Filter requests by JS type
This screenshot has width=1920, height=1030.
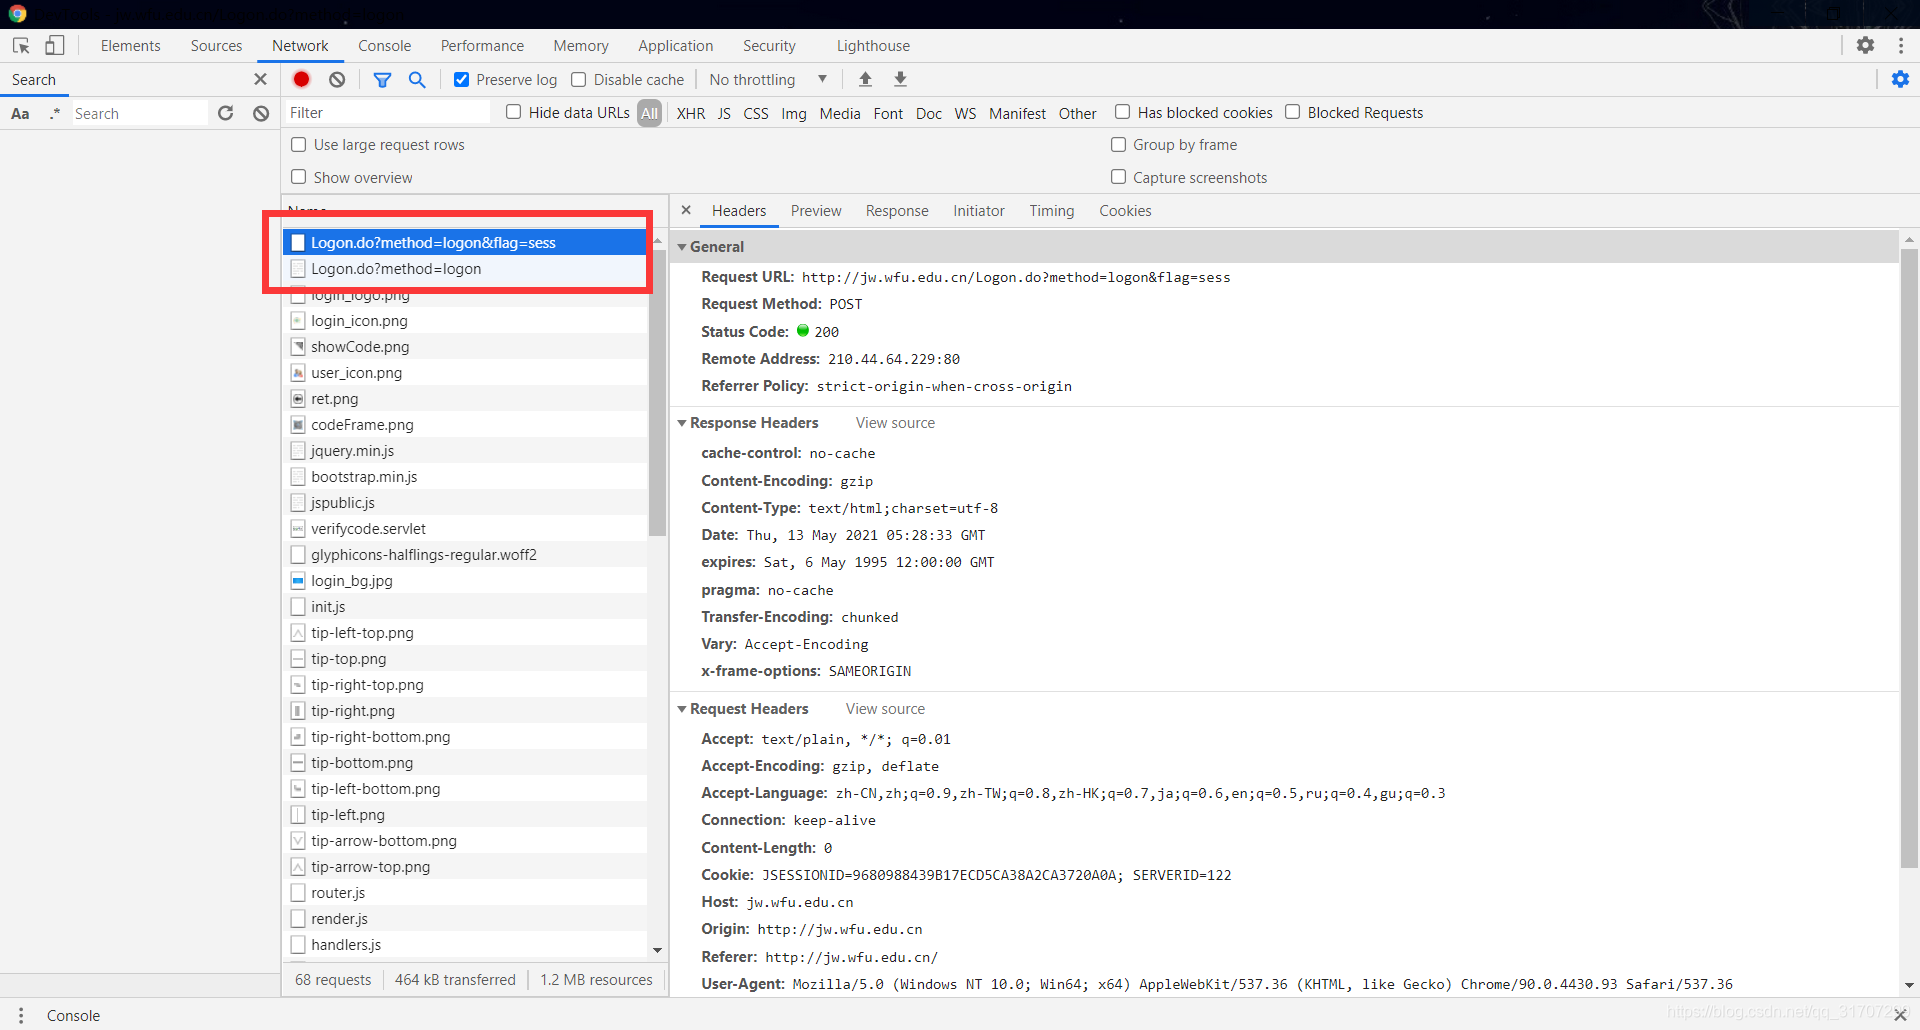724,113
